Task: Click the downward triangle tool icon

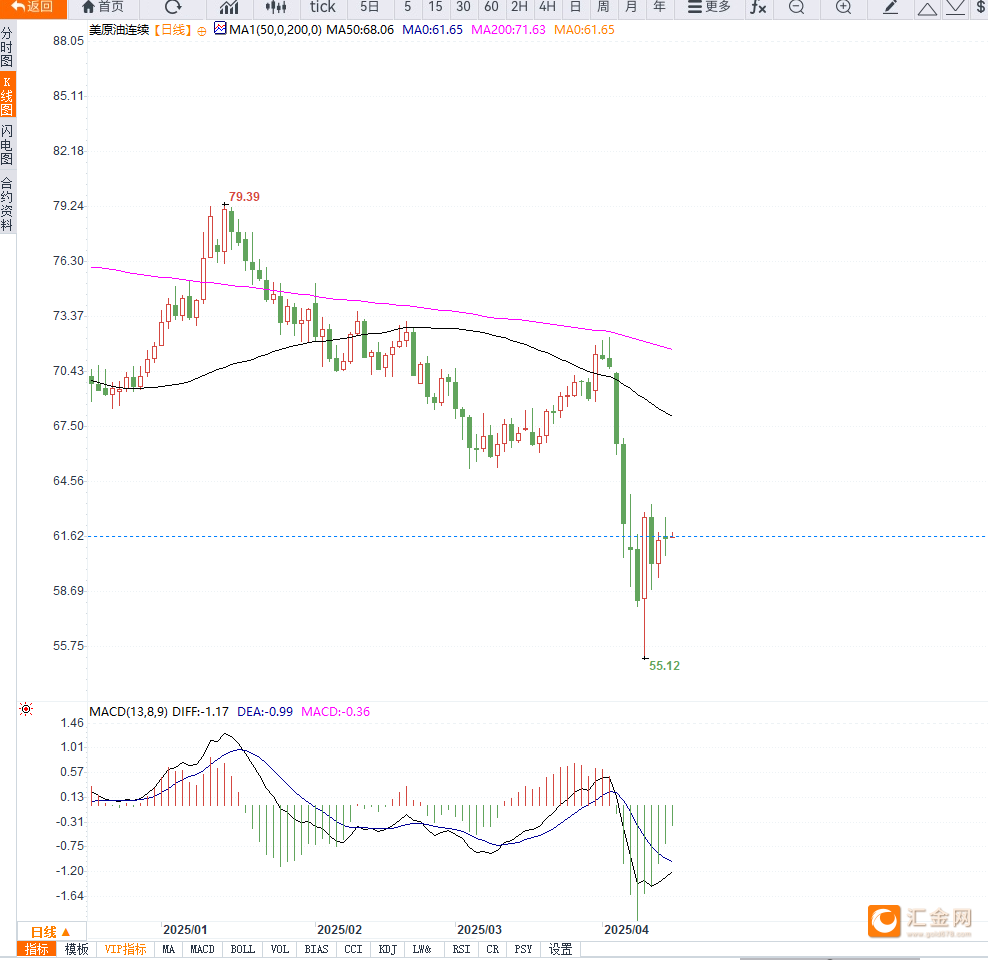Action: [x=955, y=8]
